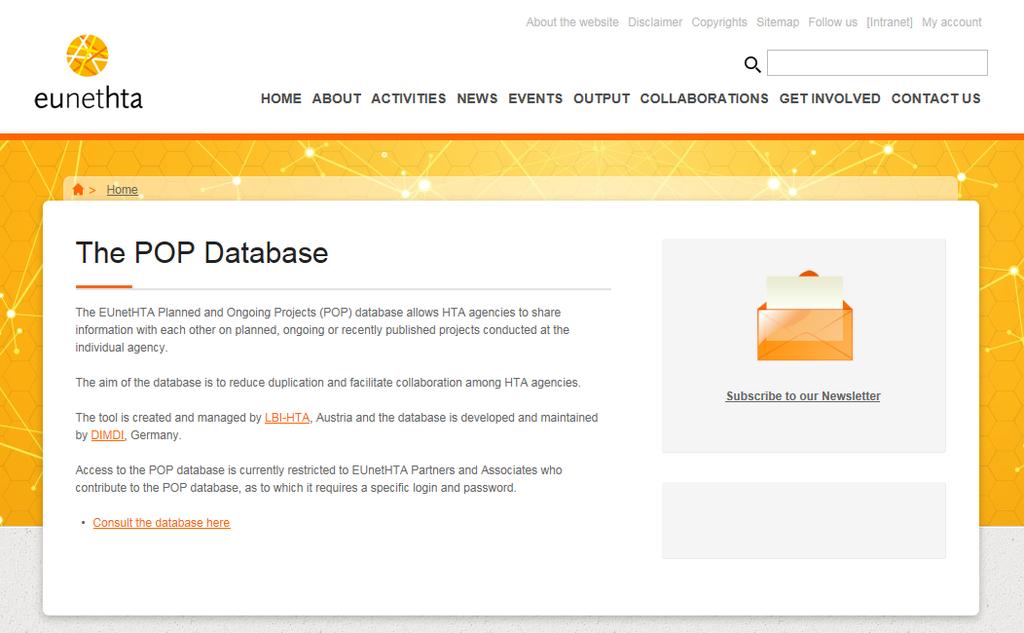Click The POP Database heading

[202, 253]
